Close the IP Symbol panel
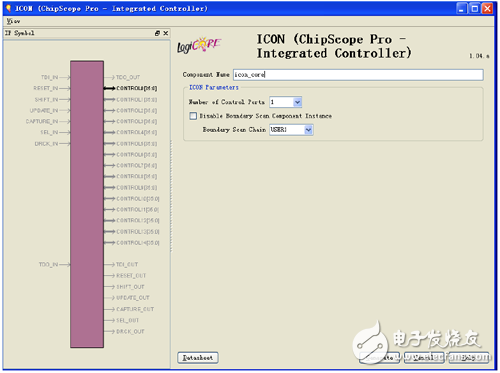The height and width of the screenshot is (373, 500). tap(166, 33)
